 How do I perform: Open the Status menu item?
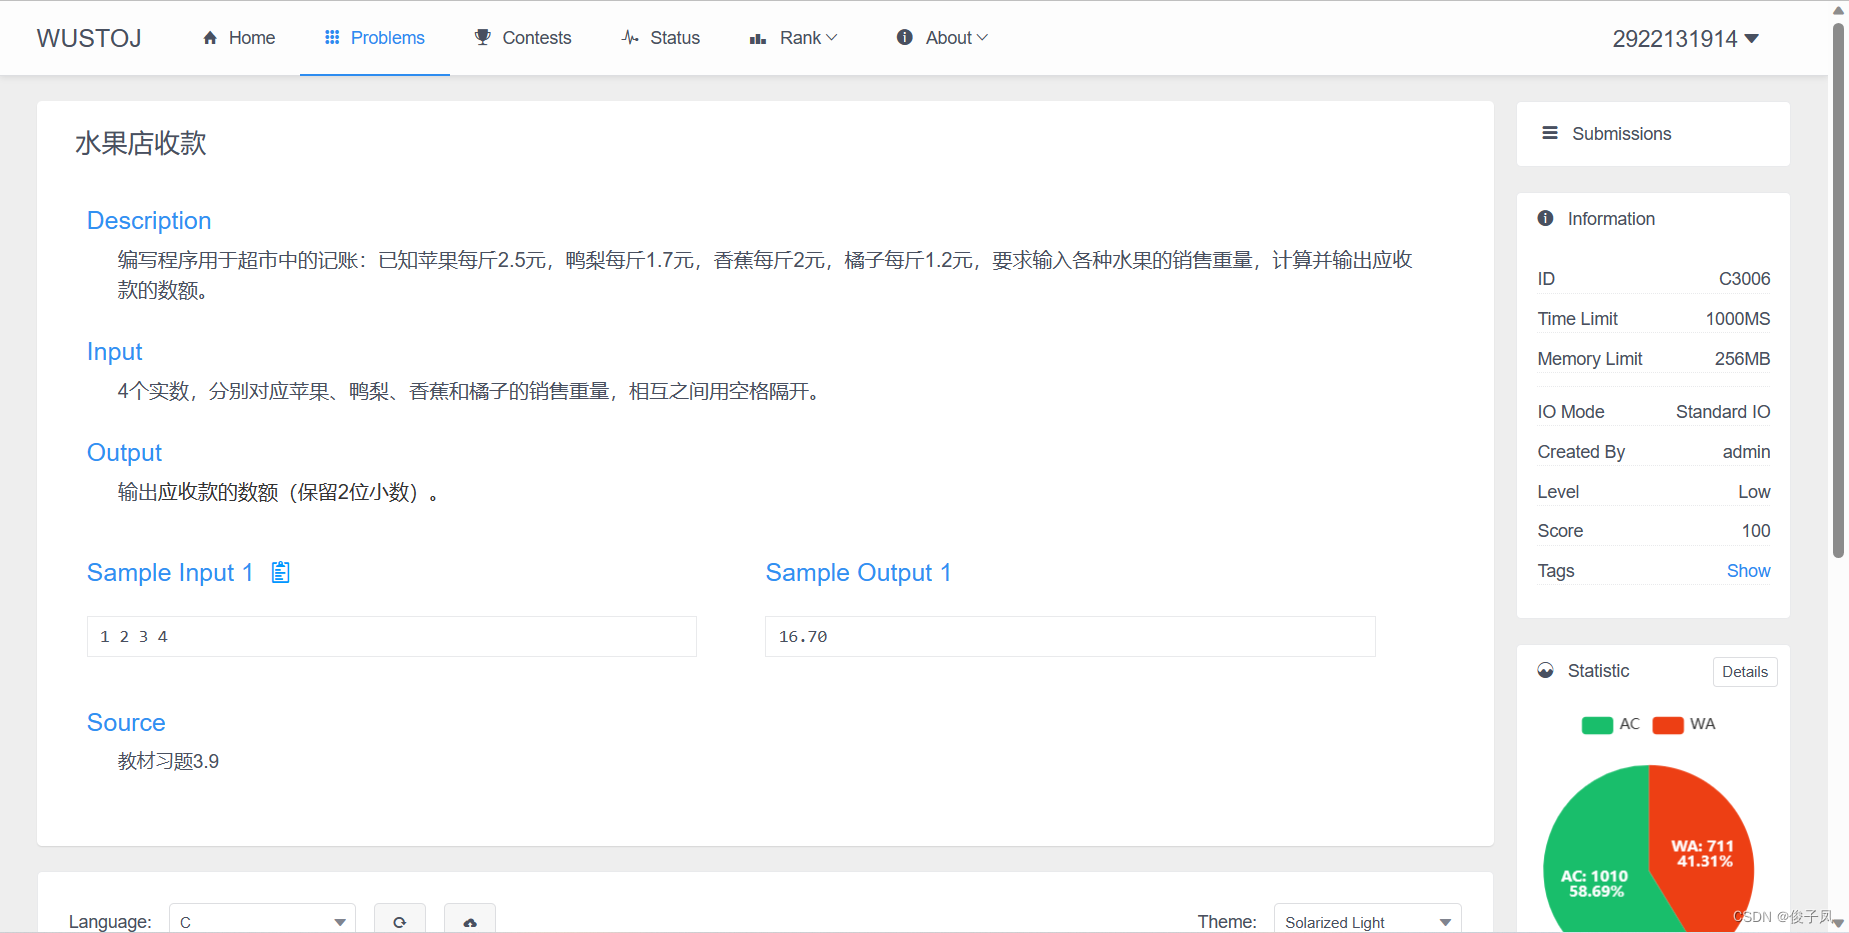[661, 38]
